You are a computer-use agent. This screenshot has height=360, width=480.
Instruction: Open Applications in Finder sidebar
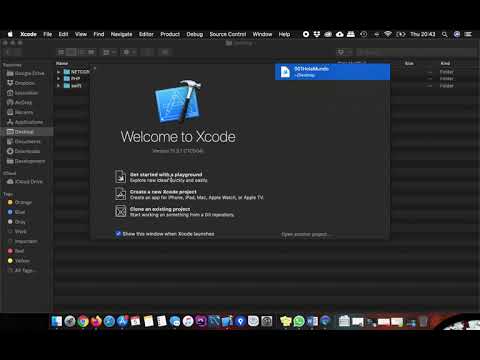tap(25, 122)
